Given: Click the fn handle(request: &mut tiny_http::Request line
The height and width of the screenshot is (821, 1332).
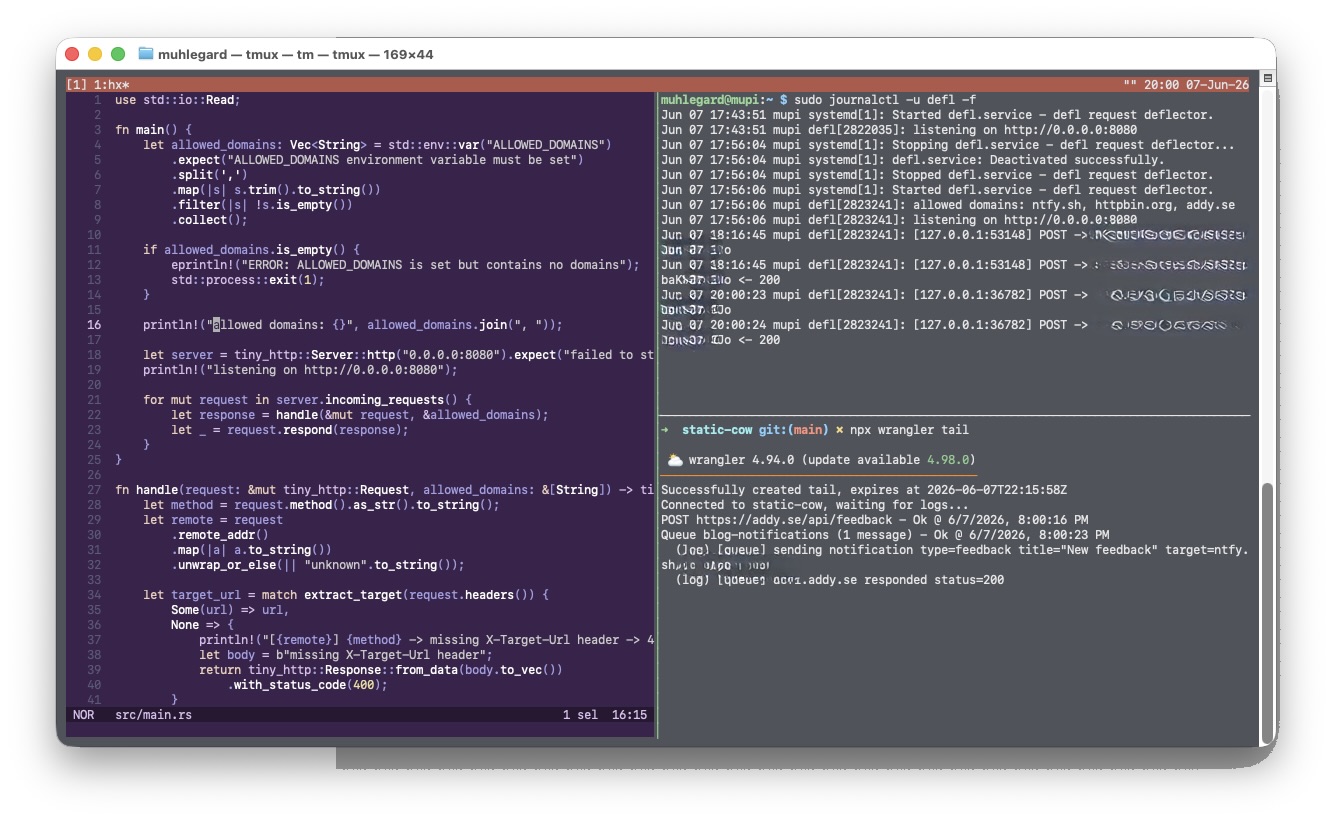Looking at the screenshot, I should tap(384, 490).
